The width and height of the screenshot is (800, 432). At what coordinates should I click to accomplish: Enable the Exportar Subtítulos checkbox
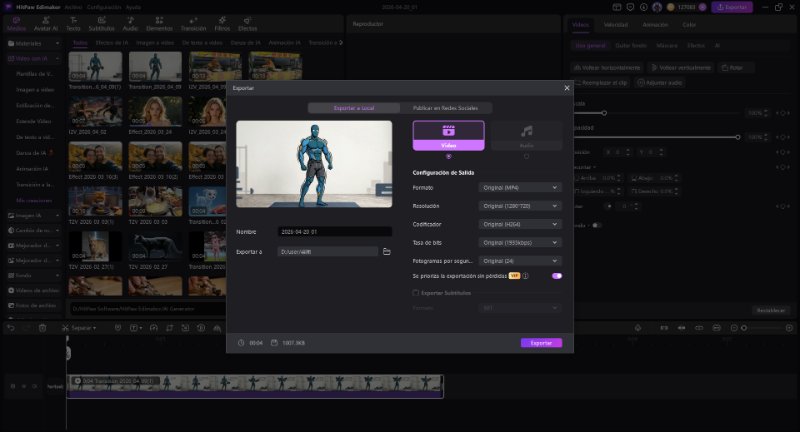416,292
